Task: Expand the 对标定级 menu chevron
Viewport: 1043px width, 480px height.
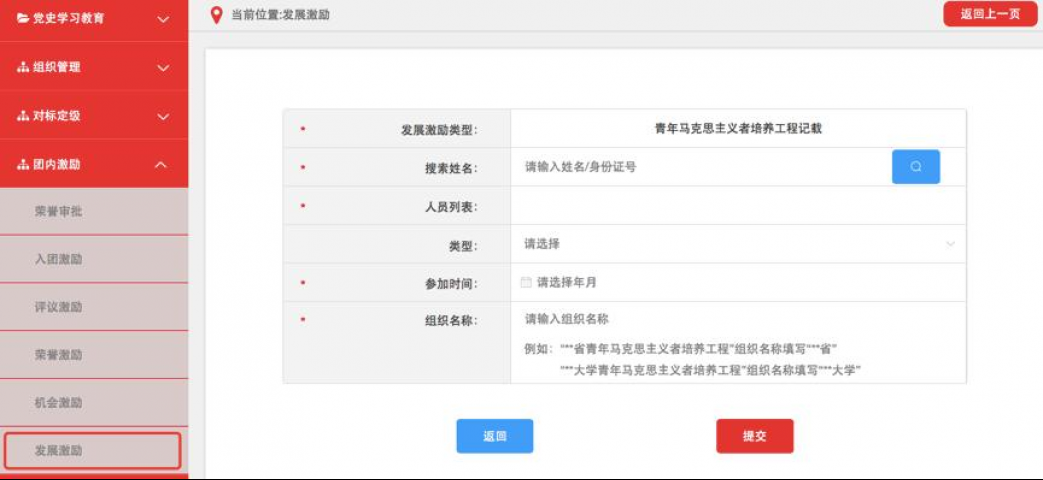Action: (163, 116)
